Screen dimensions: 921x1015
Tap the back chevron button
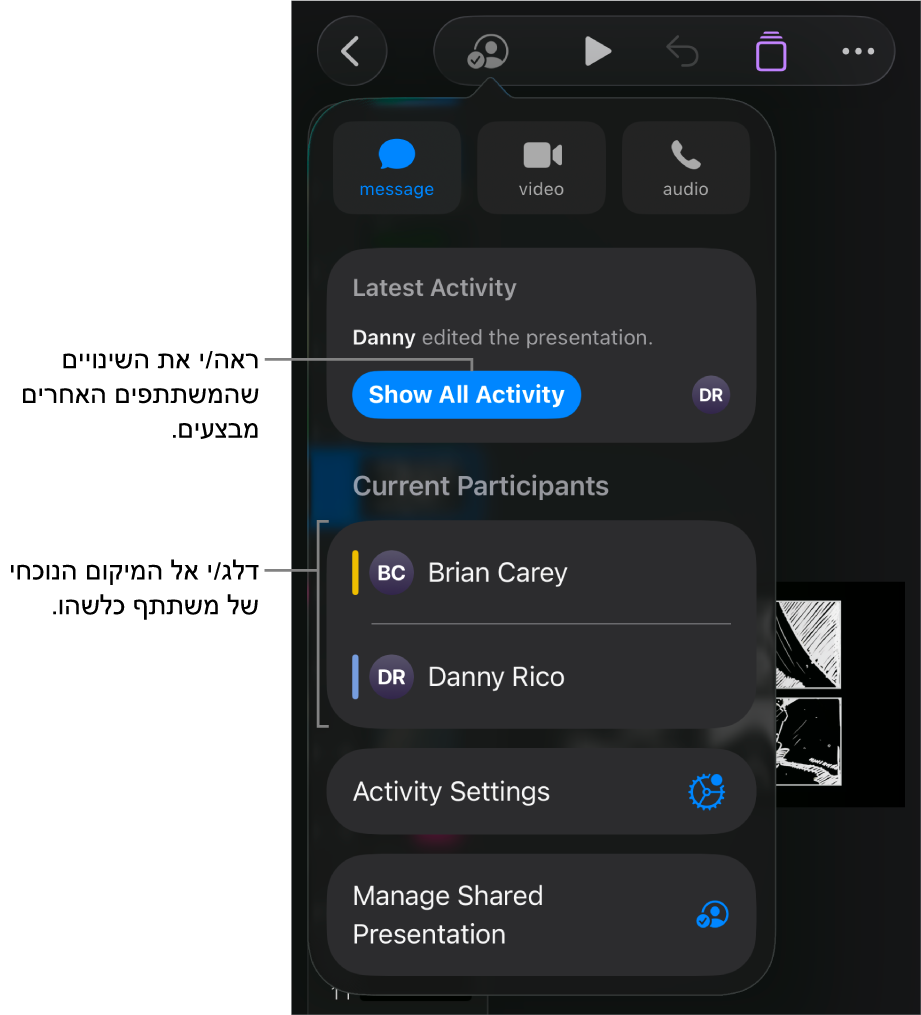point(351,51)
